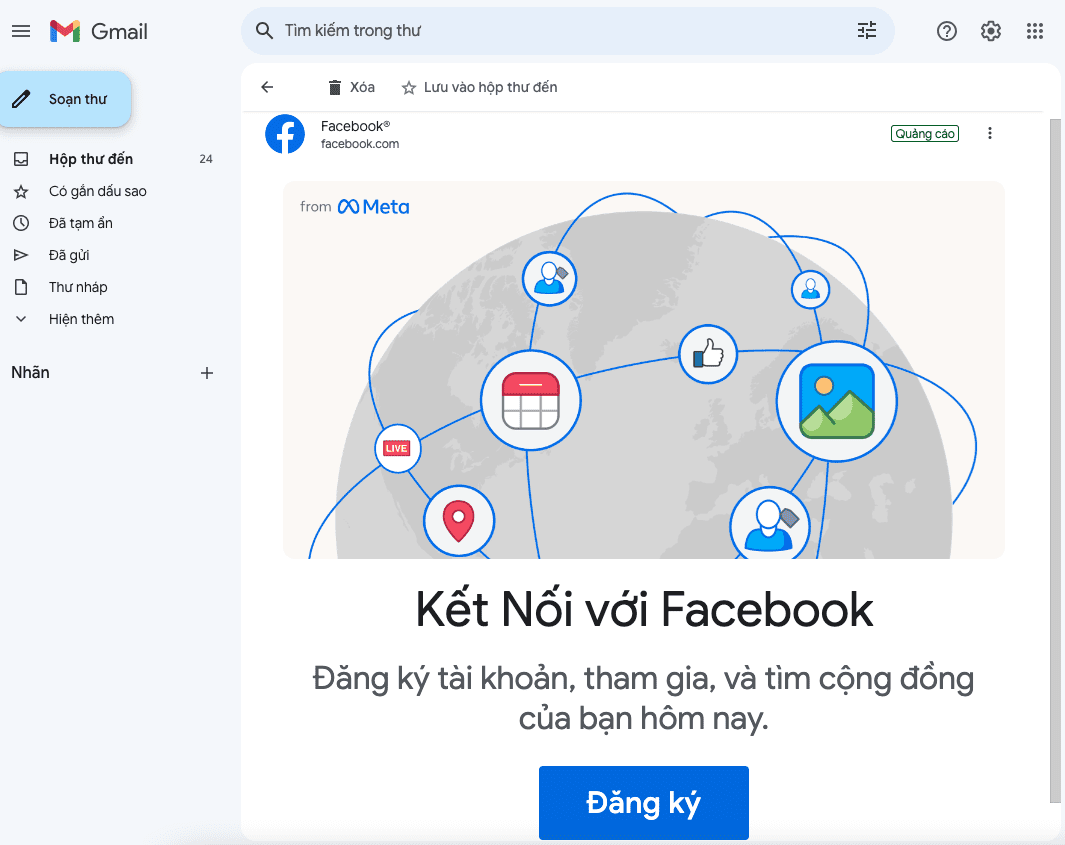This screenshot has width=1065, height=845.
Task: Open Có gắn dấu sao folder
Action: tap(98, 192)
